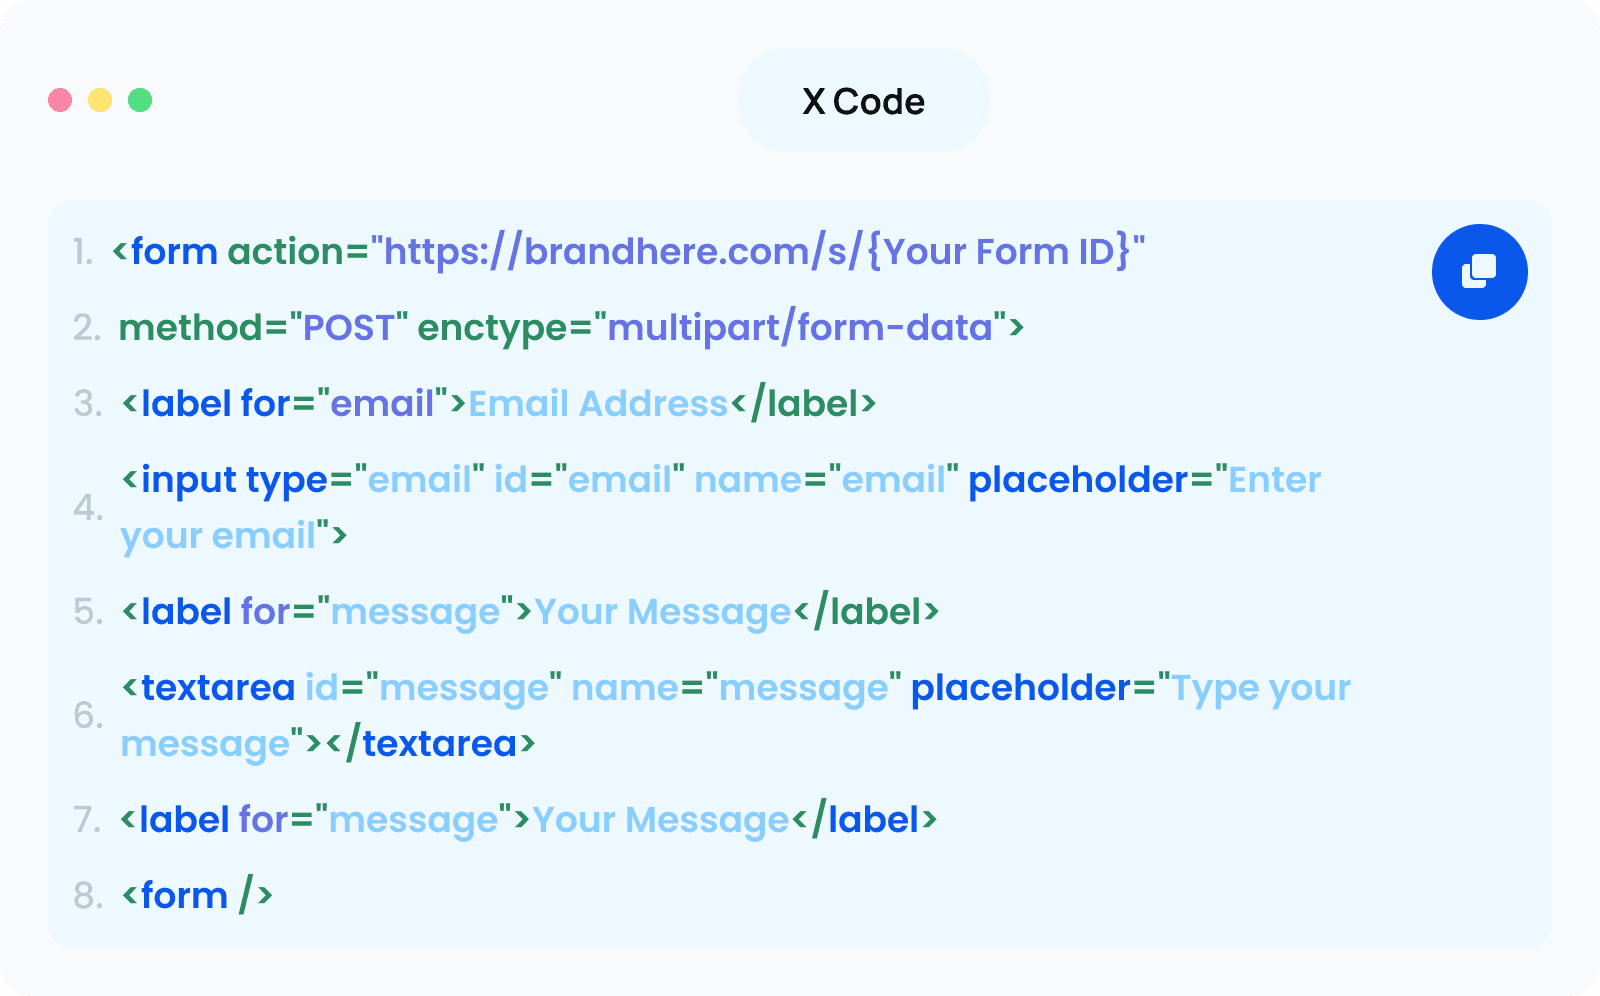Click "Your Message" text on line 7
Screen dimensions: 1600x996
[x=661, y=821]
